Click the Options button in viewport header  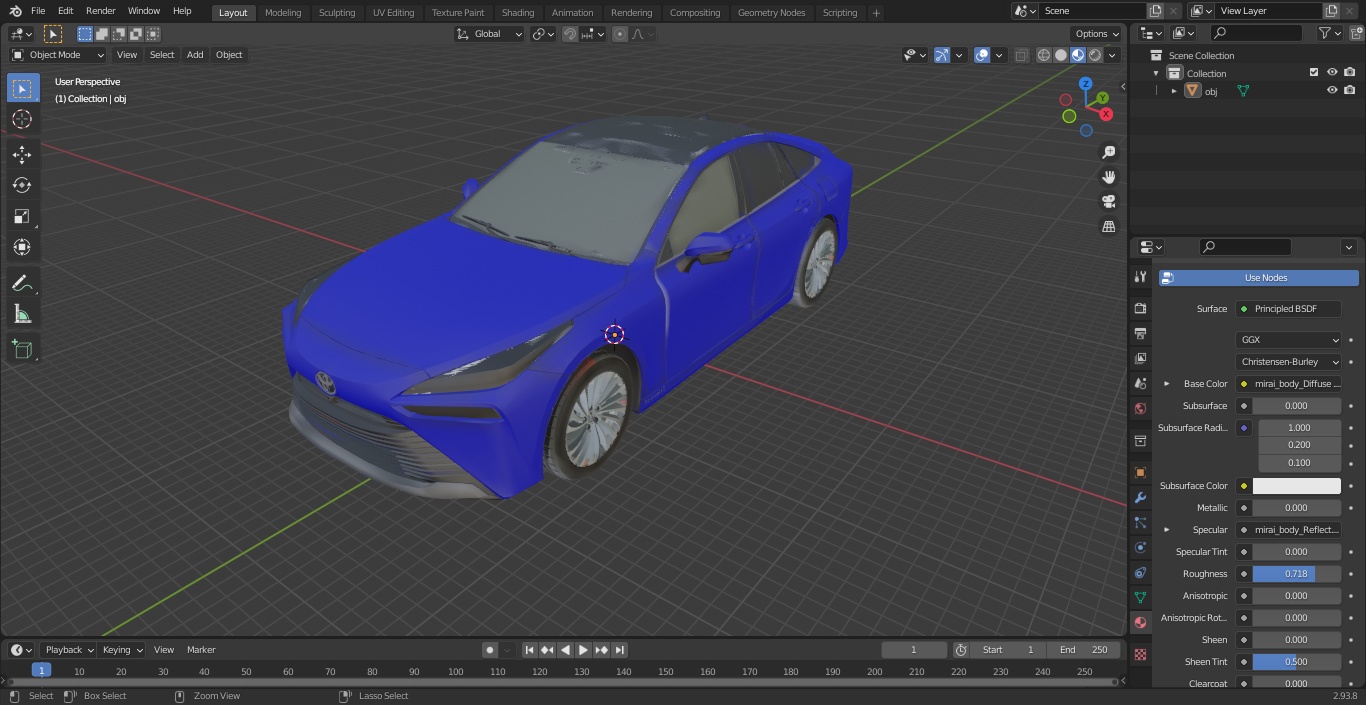[x=1097, y=34]
